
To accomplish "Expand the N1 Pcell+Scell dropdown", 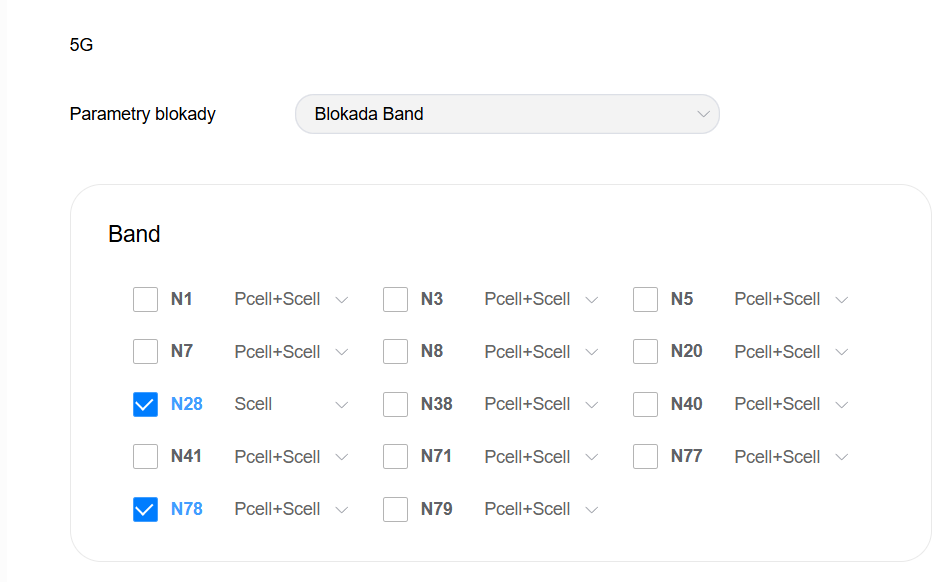I will (x=291, y=299).
